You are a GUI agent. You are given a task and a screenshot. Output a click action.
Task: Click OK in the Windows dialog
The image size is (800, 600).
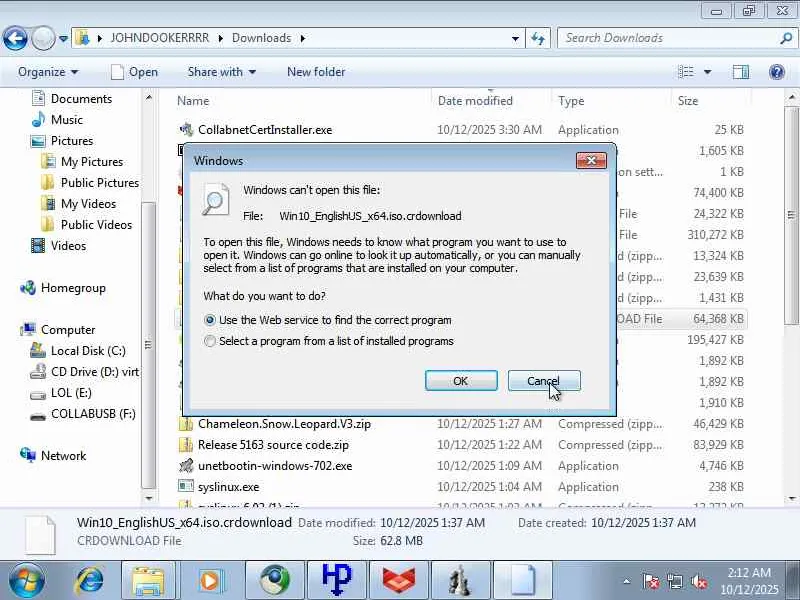[x=461, y=381]
